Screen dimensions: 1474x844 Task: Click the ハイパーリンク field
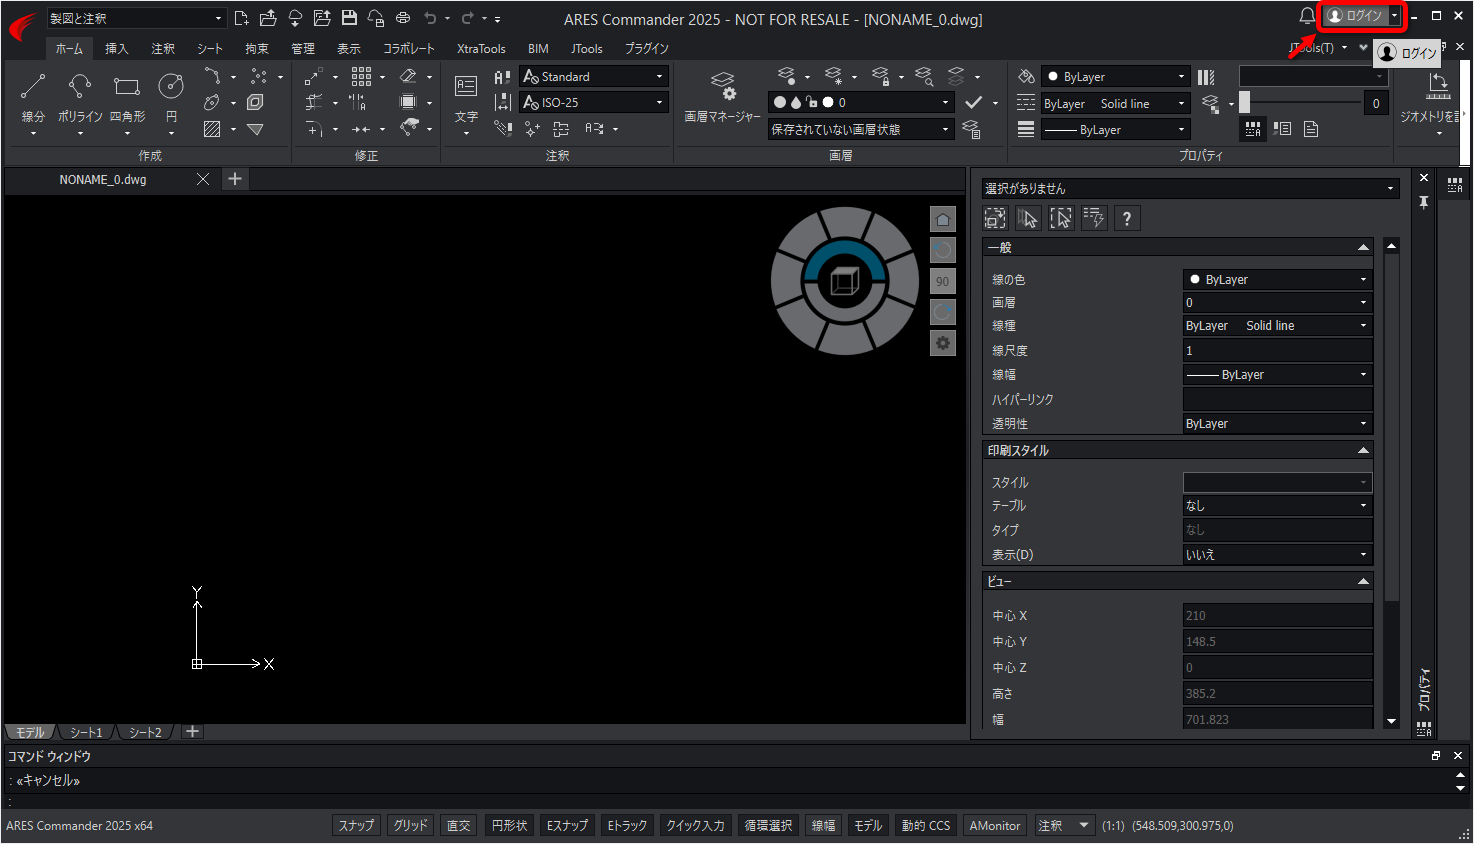pos(1278,399)
